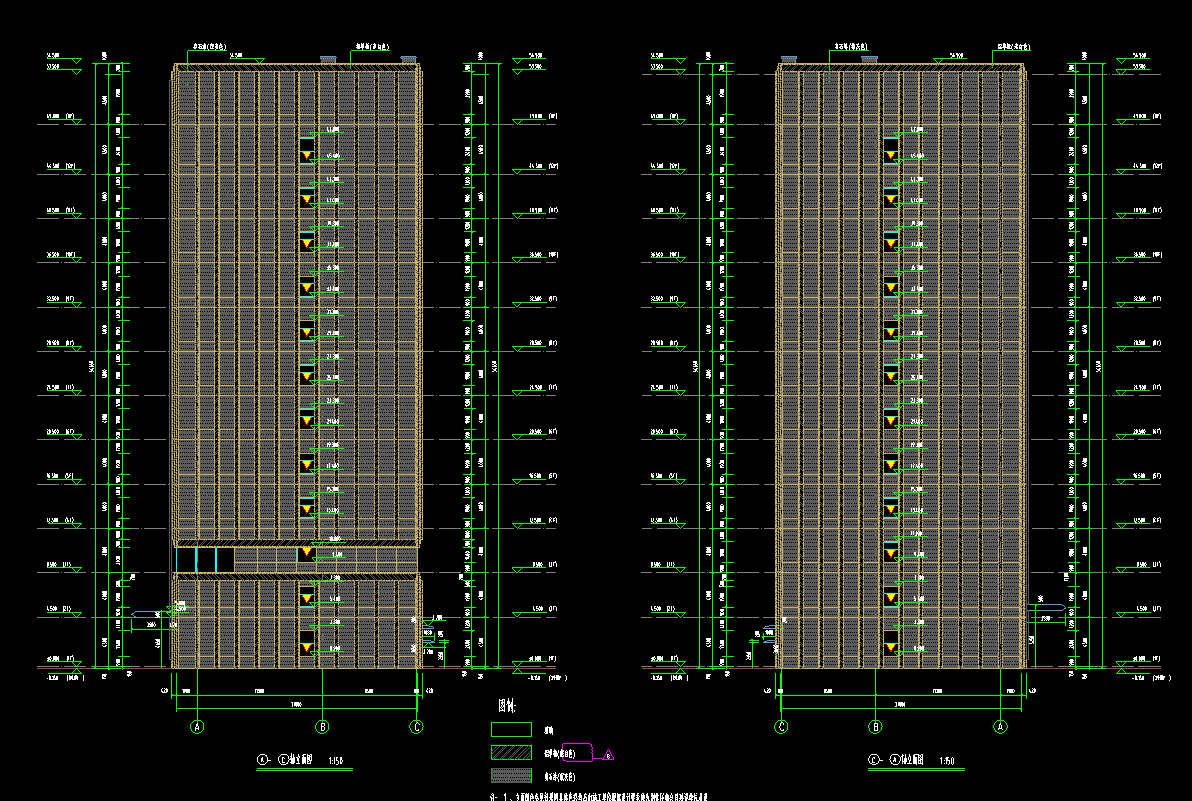Click the legend heading text

pyautogui.click(x=510, y=708)
